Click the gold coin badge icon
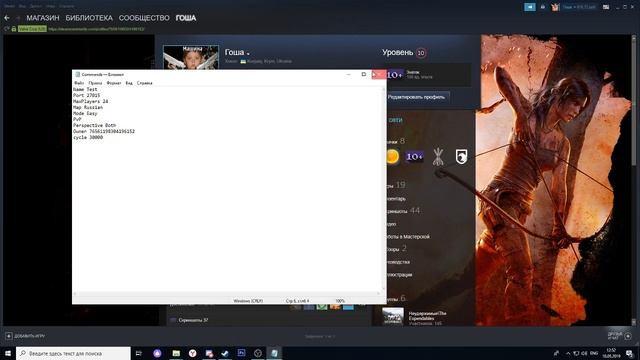Screen dimensions: 640x360 pos(392,157)
